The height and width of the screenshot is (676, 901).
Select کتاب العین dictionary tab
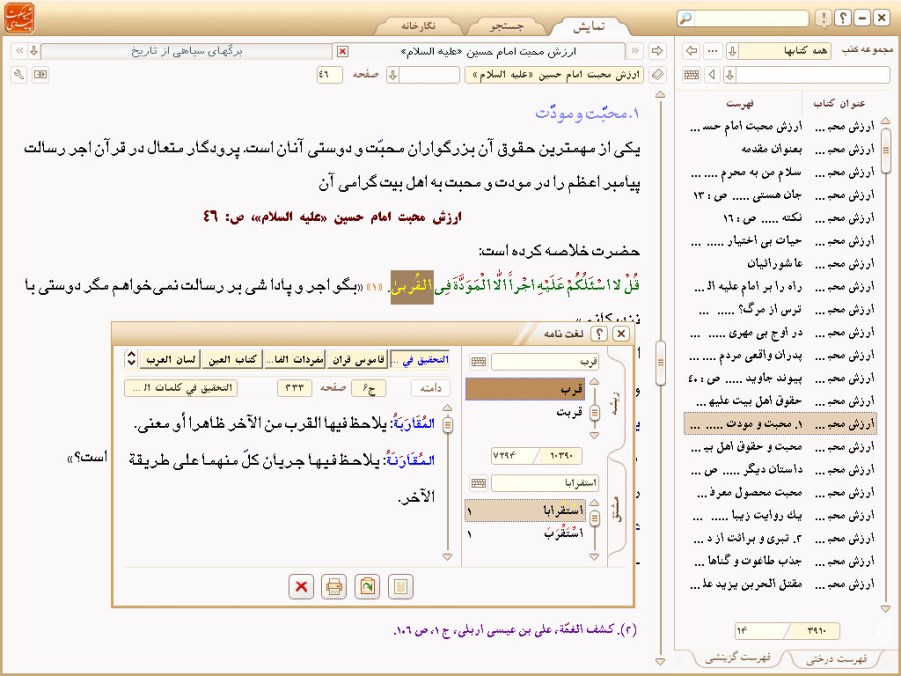[232, 359]
